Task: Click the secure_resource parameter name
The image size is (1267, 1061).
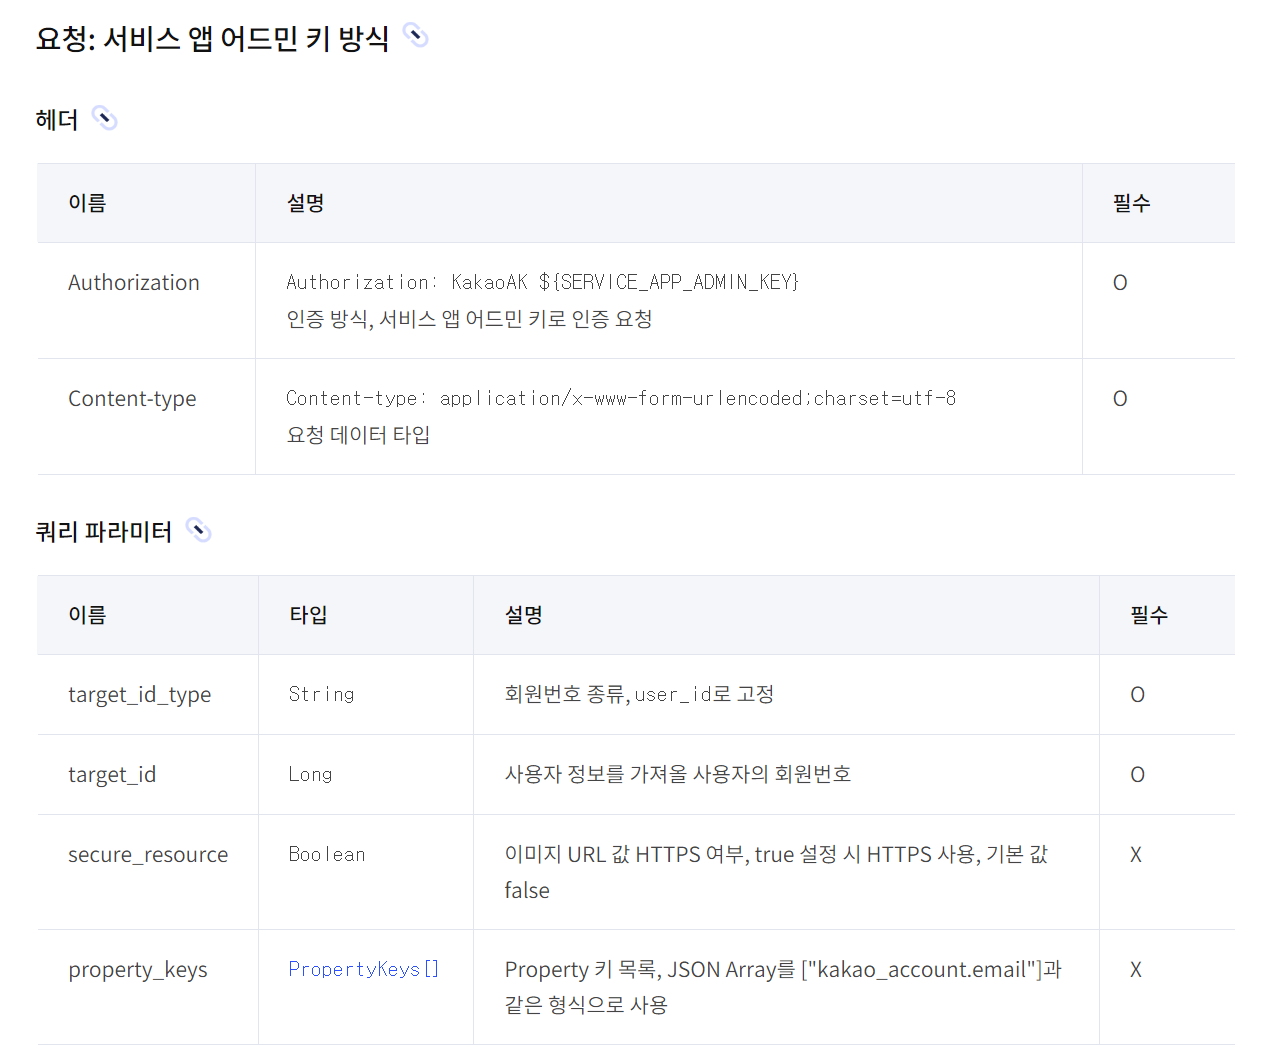Action: [148, 855]
